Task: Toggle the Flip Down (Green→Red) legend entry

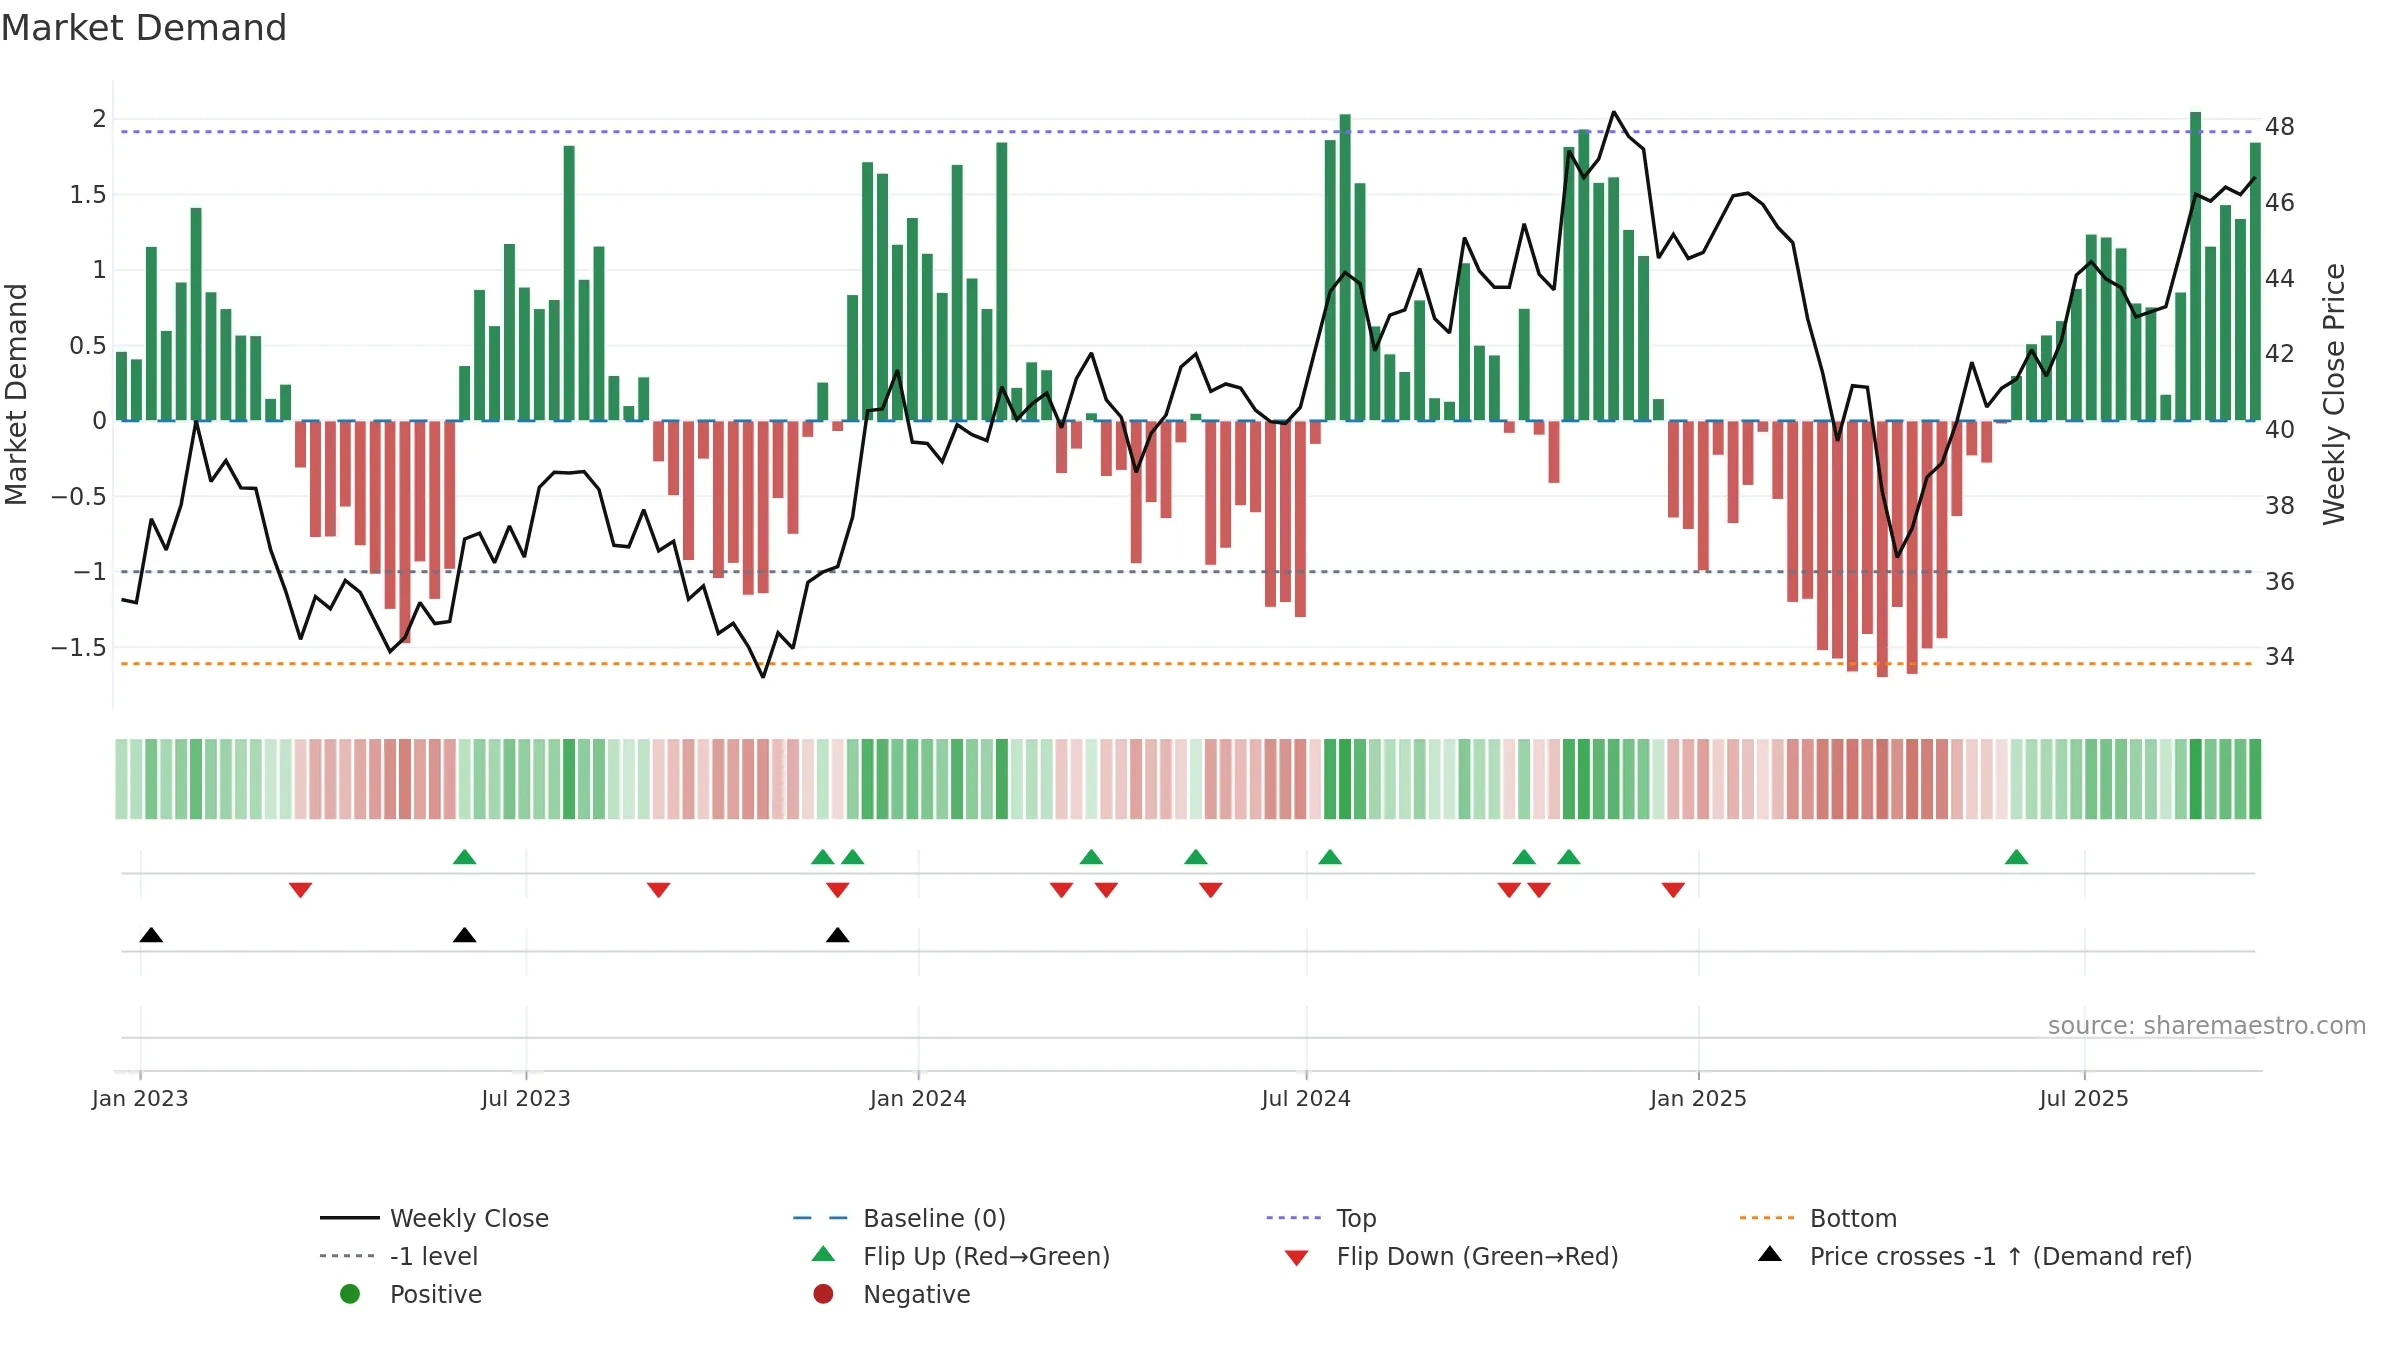Action: pyautogui.click(x=1451, y=1256)
